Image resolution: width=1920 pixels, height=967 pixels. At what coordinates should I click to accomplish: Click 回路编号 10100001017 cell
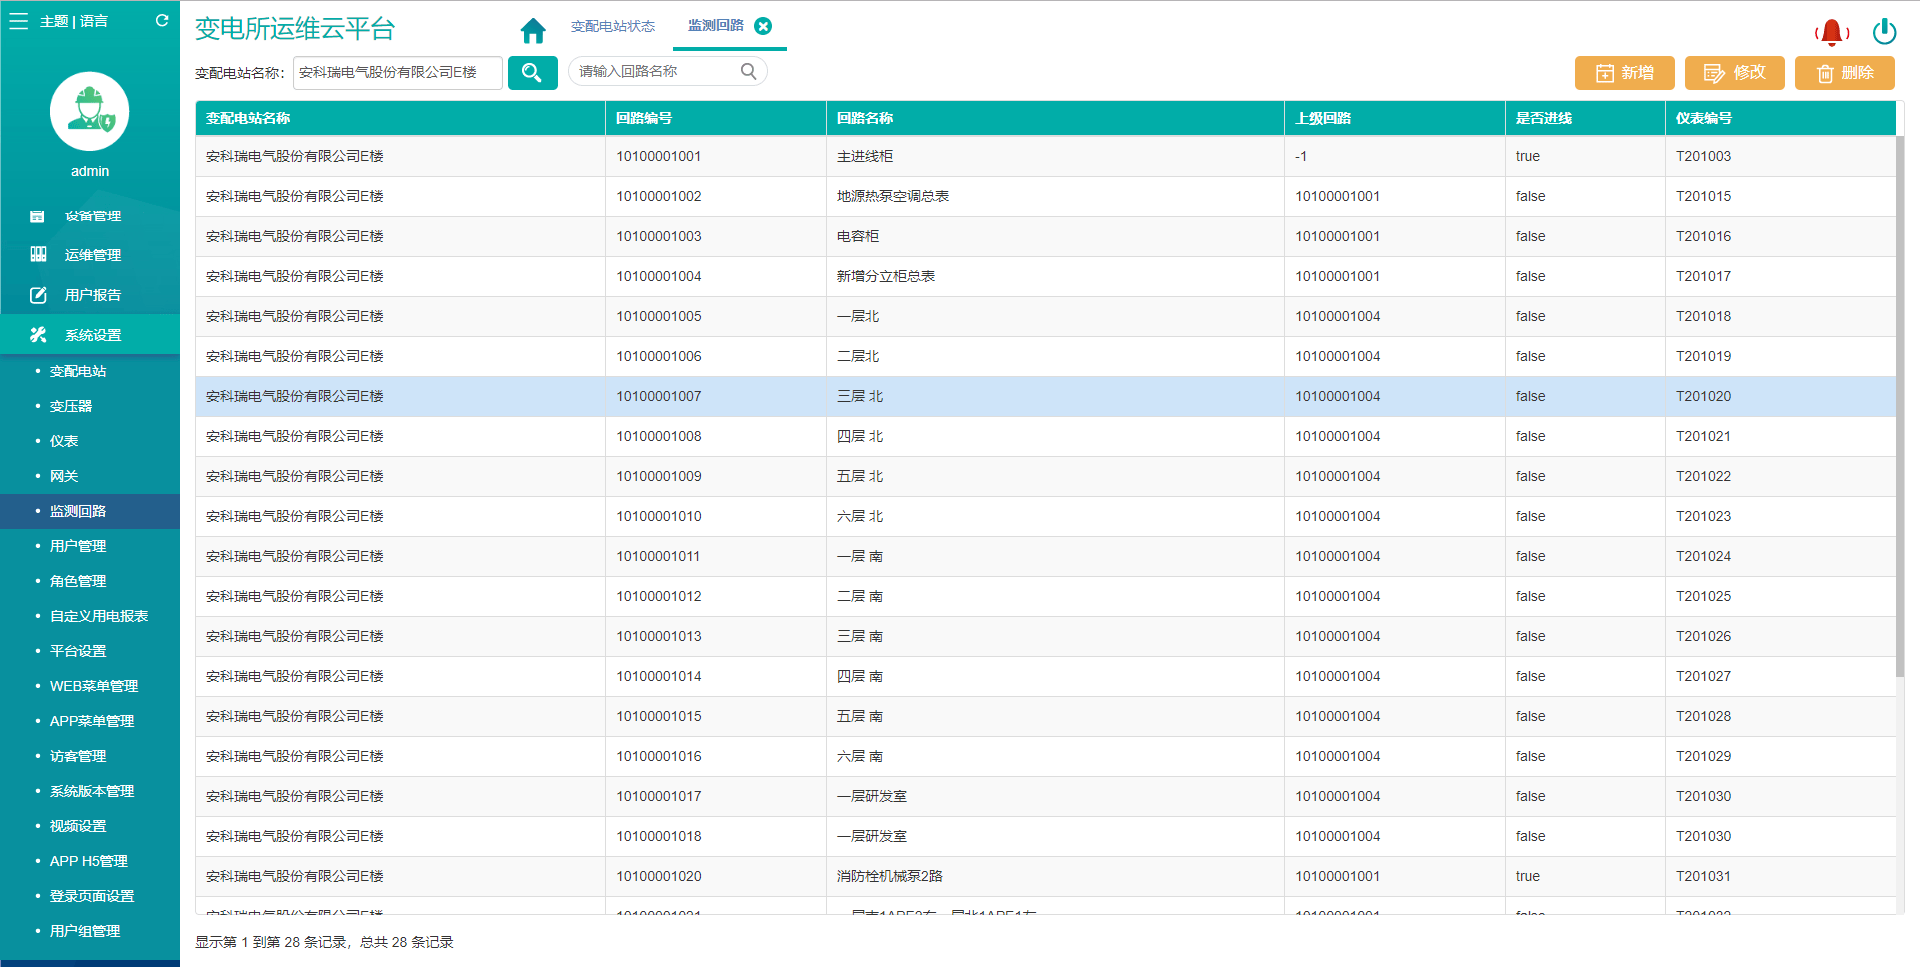coord(716,796)
